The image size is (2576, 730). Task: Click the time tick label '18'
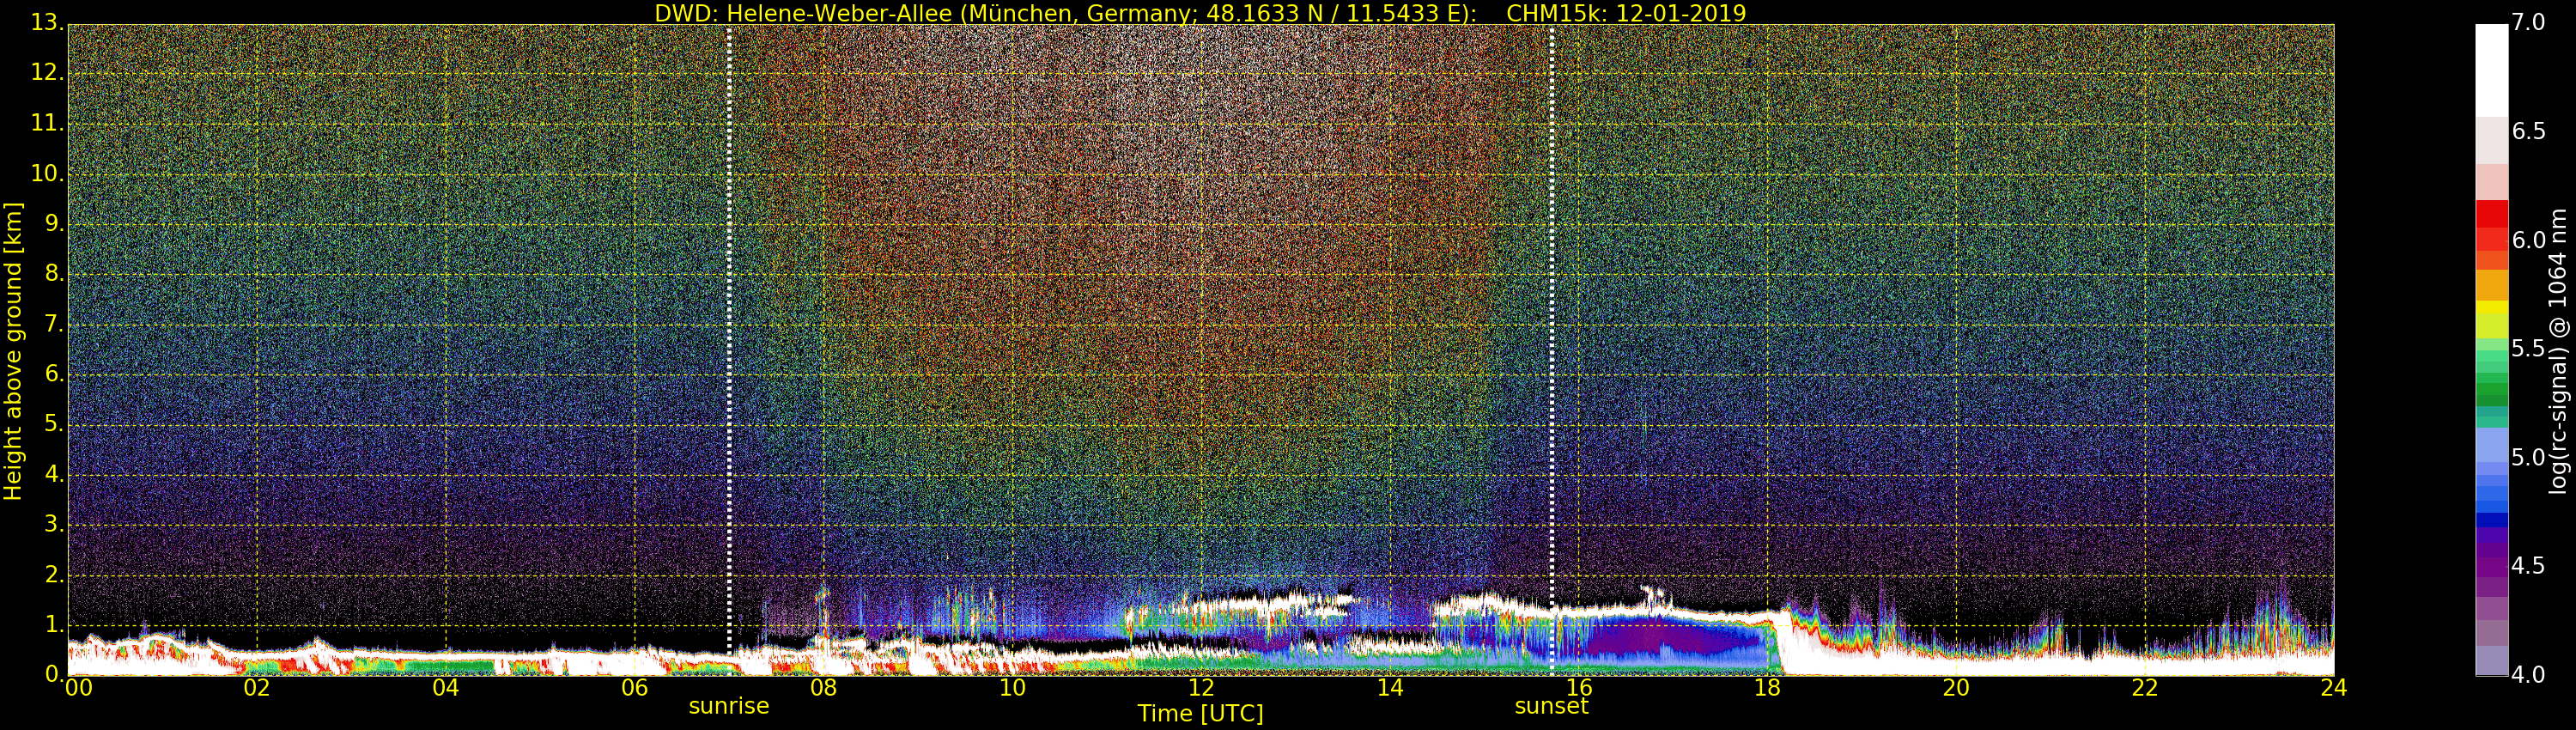1767,688
